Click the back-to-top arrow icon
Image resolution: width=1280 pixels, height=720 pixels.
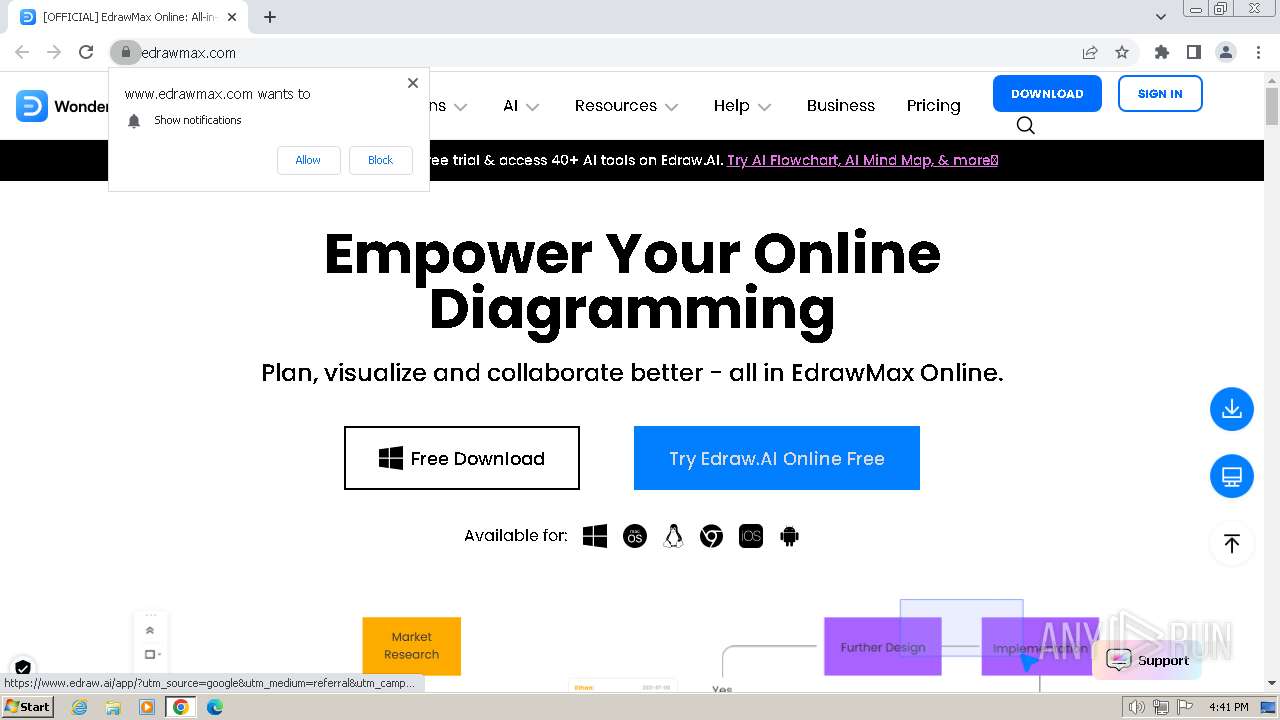click(x=1232, y=543)
